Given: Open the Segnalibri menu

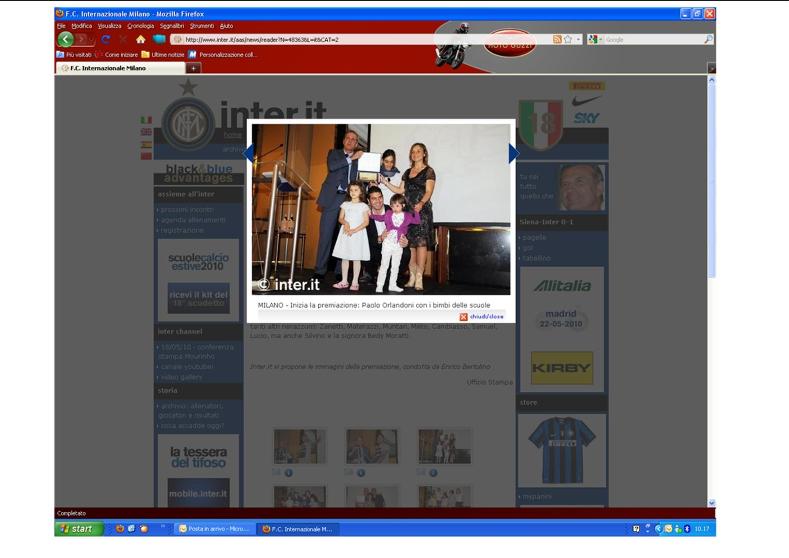Looking at the screenshot, I should [172, 26].
